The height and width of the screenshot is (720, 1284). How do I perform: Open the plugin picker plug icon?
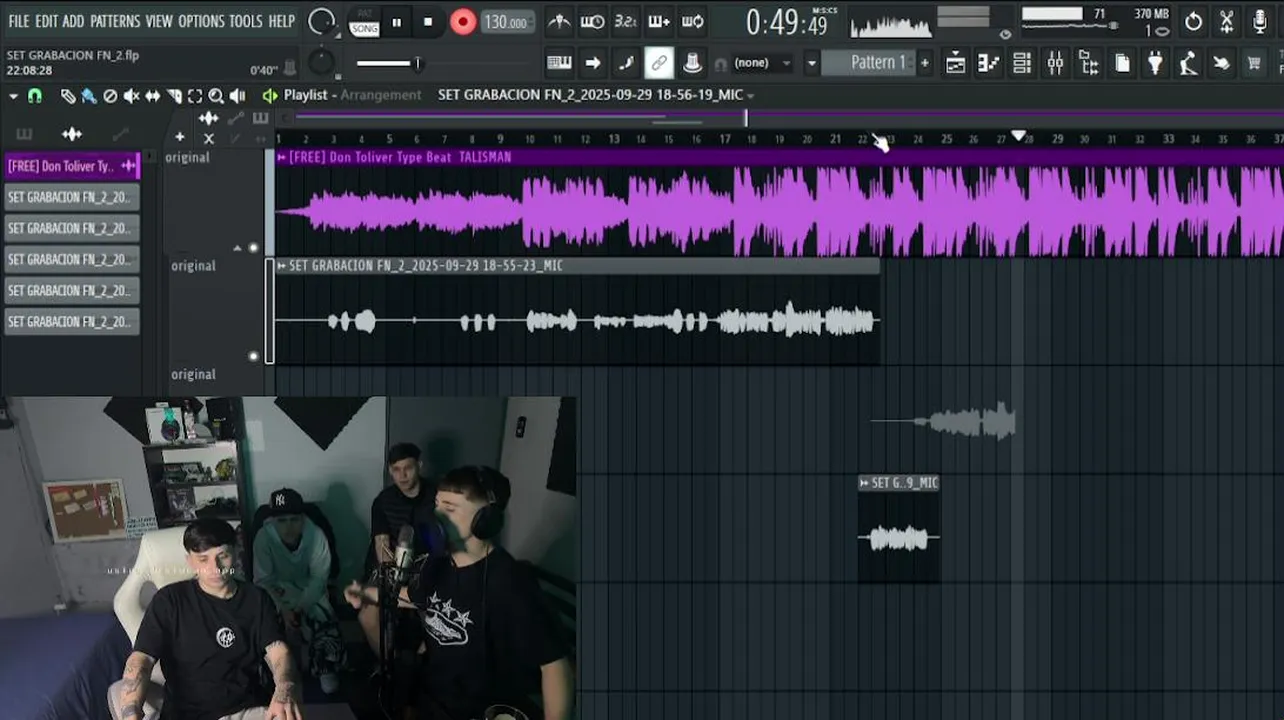pos(1155,63)
